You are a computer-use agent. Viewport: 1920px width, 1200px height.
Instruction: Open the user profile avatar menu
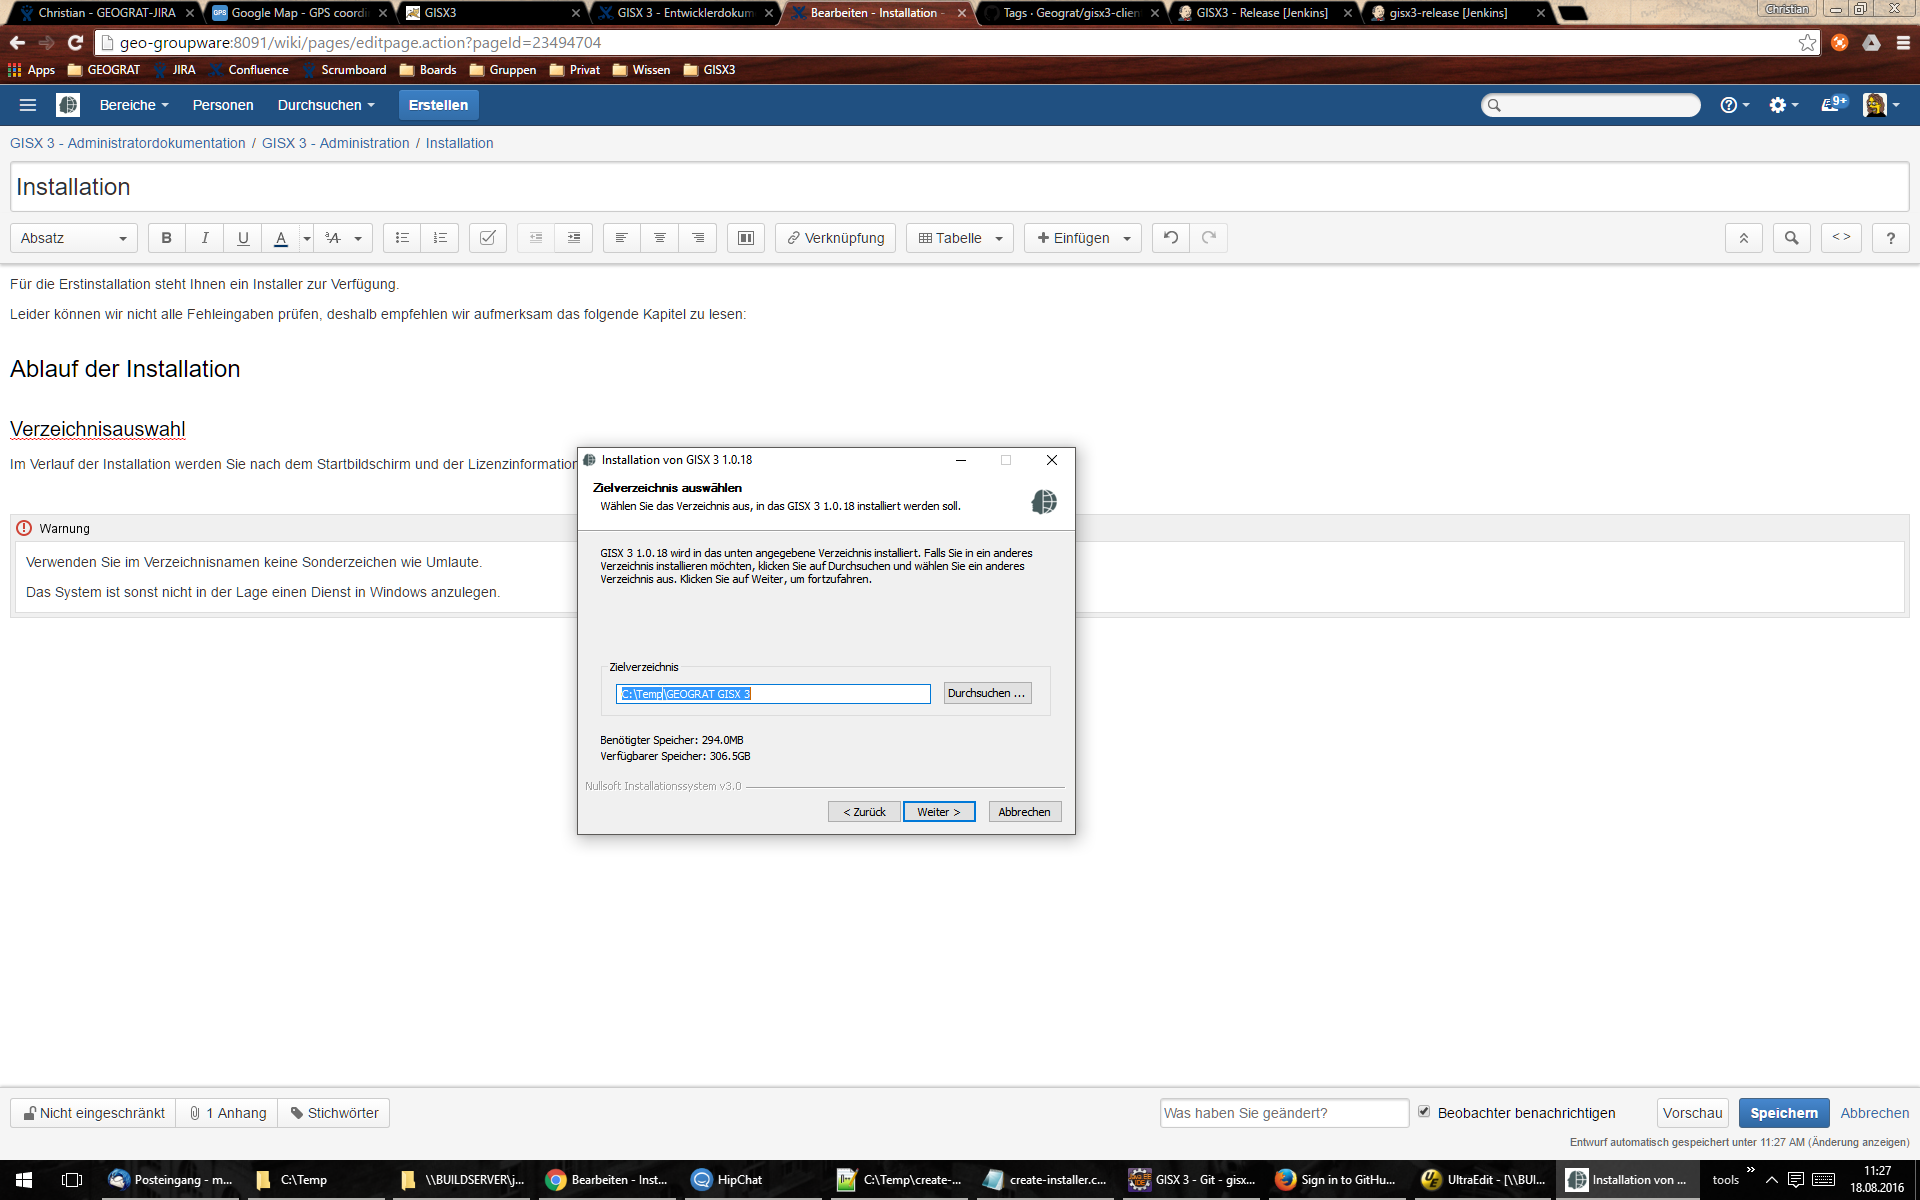coord(1880,105)
